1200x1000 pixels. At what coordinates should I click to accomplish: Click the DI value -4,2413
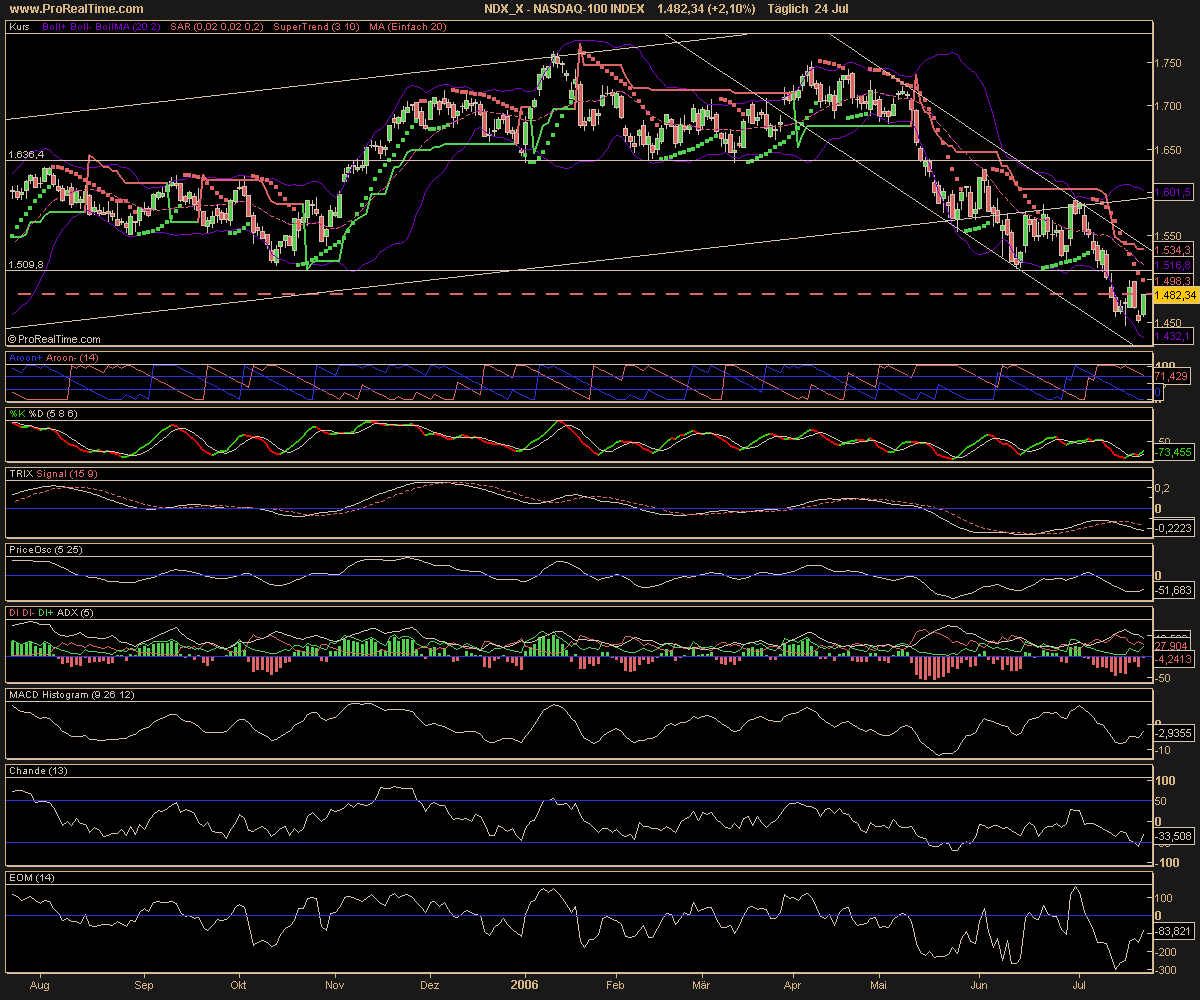[1174, 660]
